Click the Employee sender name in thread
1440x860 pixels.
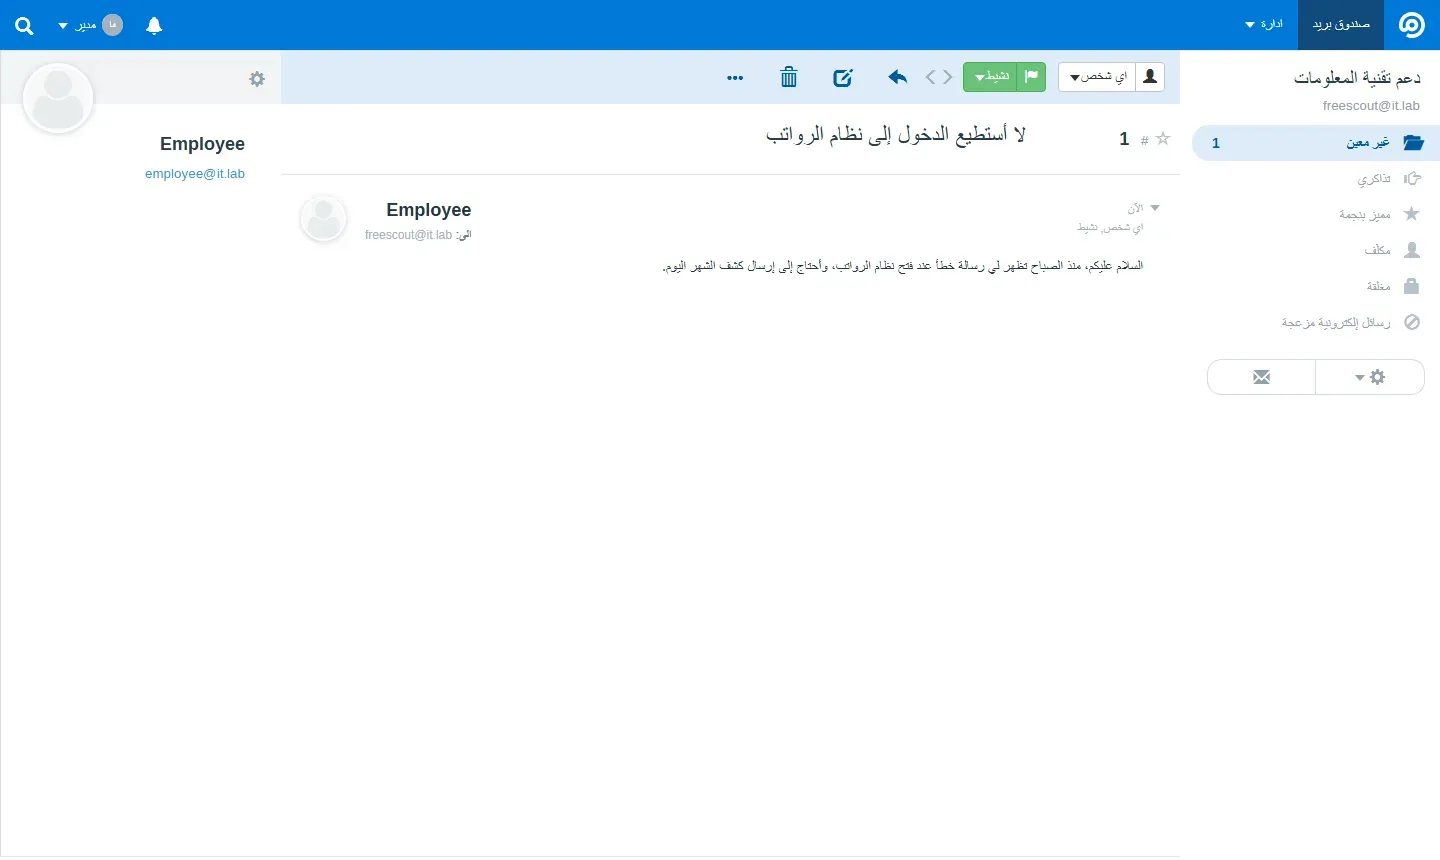[429, 210]
